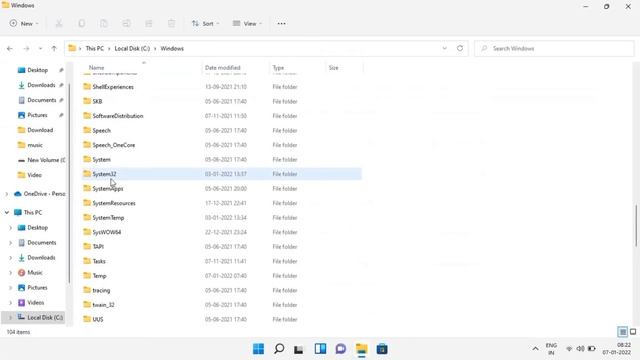
Task: Open clock and date flyout
Action: (x=617, y=349)
